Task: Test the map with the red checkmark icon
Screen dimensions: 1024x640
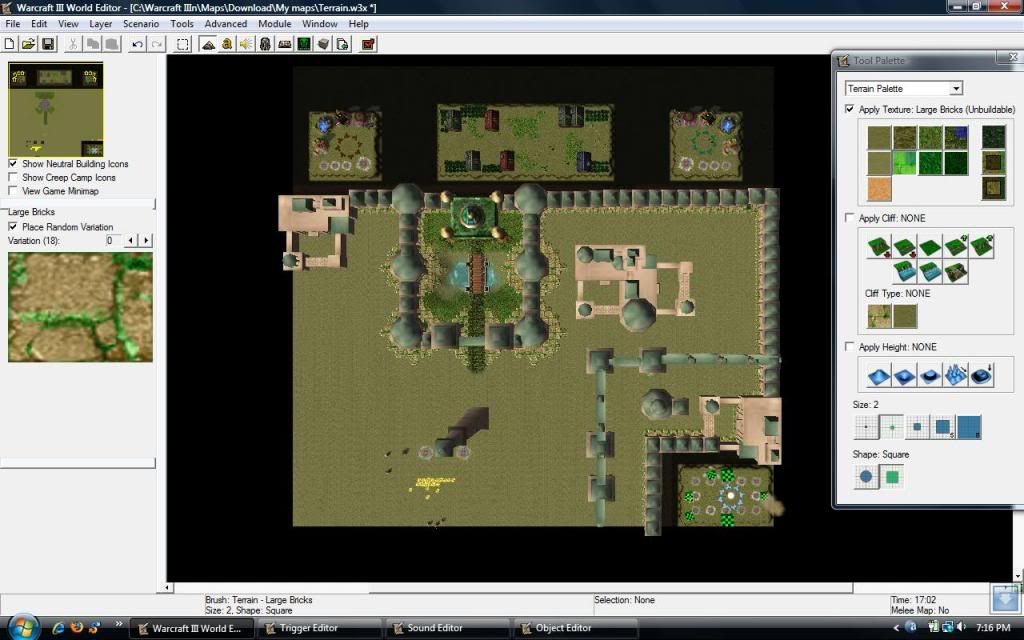Action: [x=368, y=44]
